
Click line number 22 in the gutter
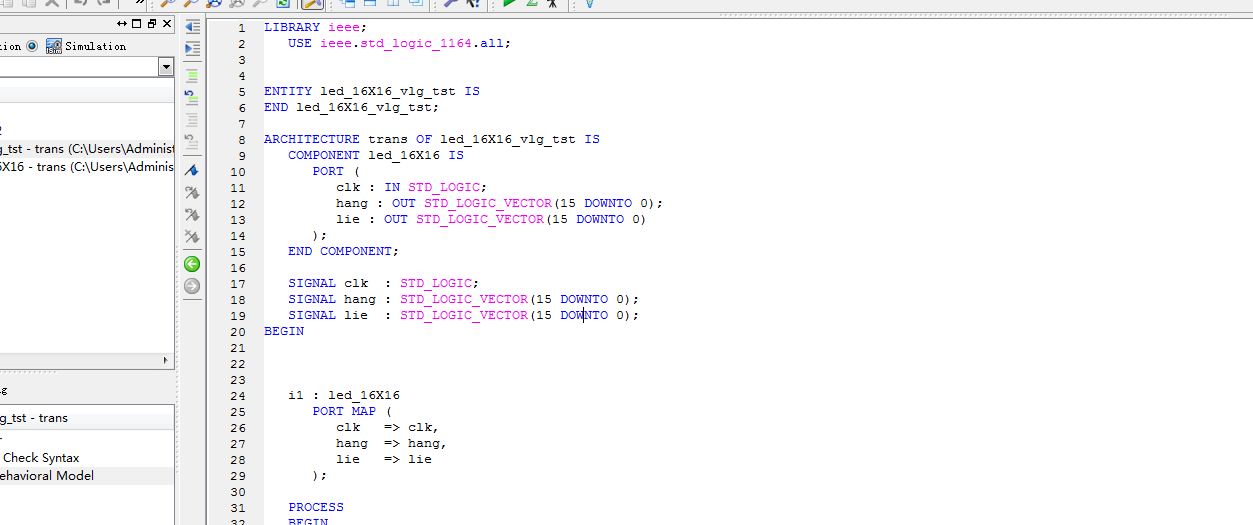point(238,363)
